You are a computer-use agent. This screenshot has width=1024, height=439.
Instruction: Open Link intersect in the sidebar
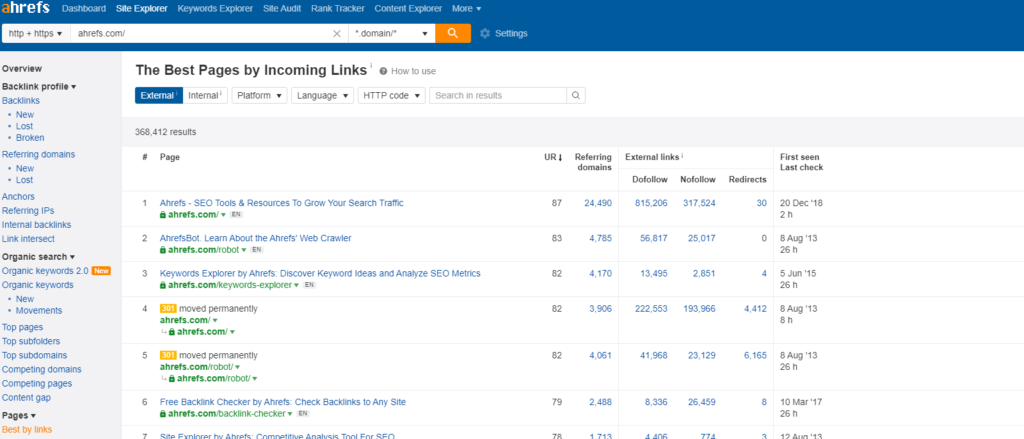28,239
